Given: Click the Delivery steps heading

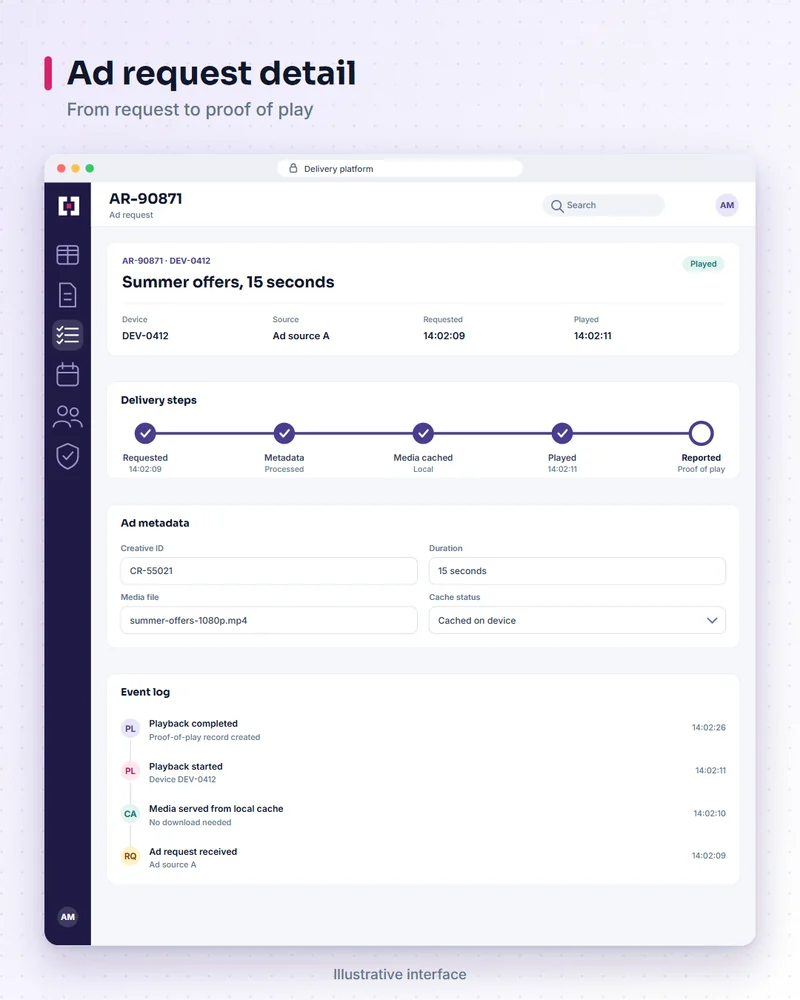Looking at the screenshot, I should point(159,401).
